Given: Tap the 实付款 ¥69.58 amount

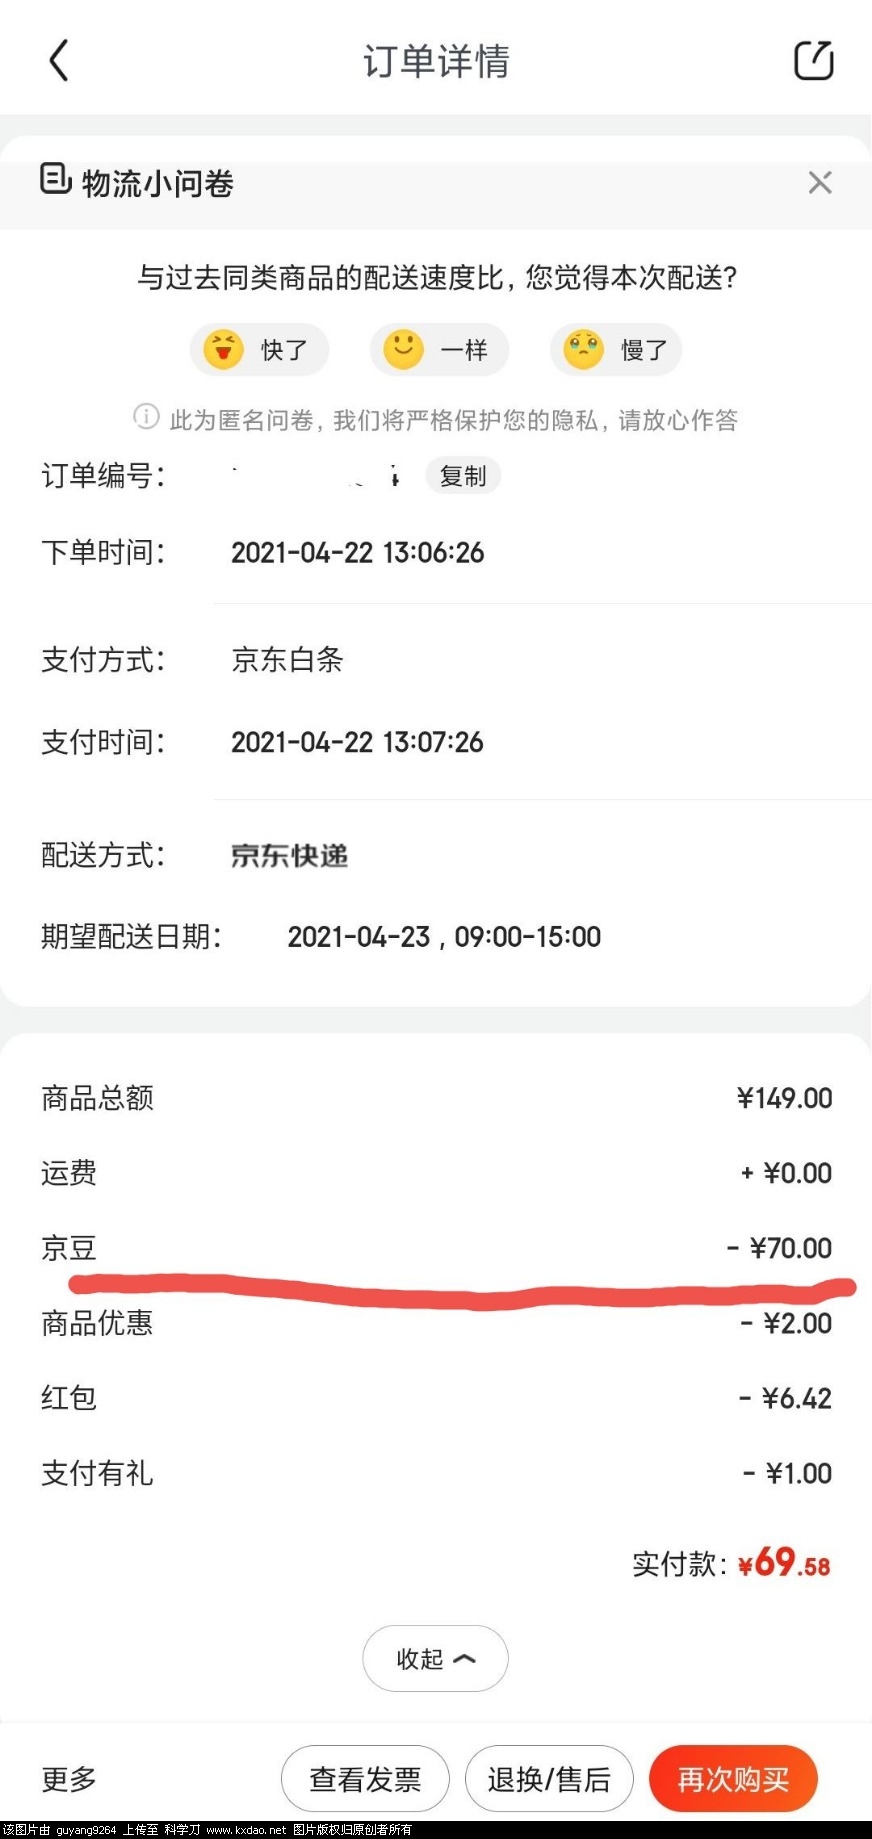Looking at the screenshot, I should [x=784, y=1563].
